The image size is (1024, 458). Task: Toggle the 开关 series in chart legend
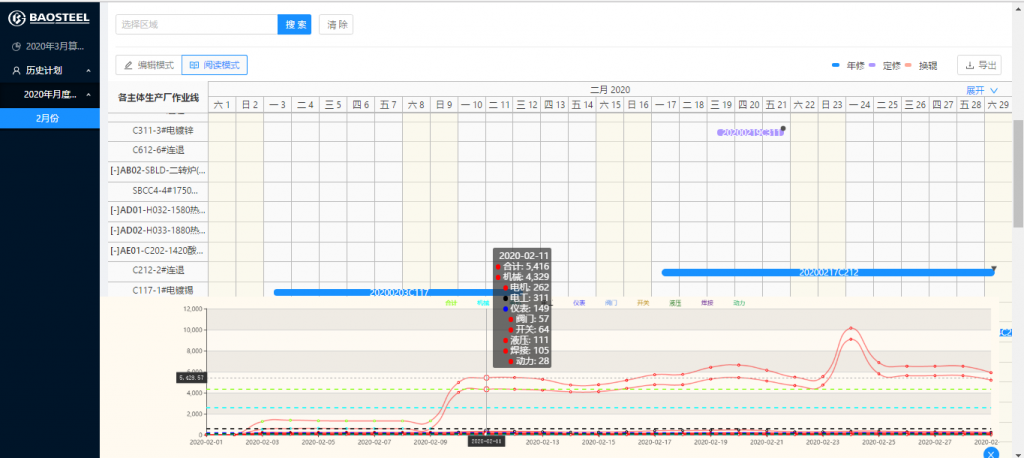643,303
